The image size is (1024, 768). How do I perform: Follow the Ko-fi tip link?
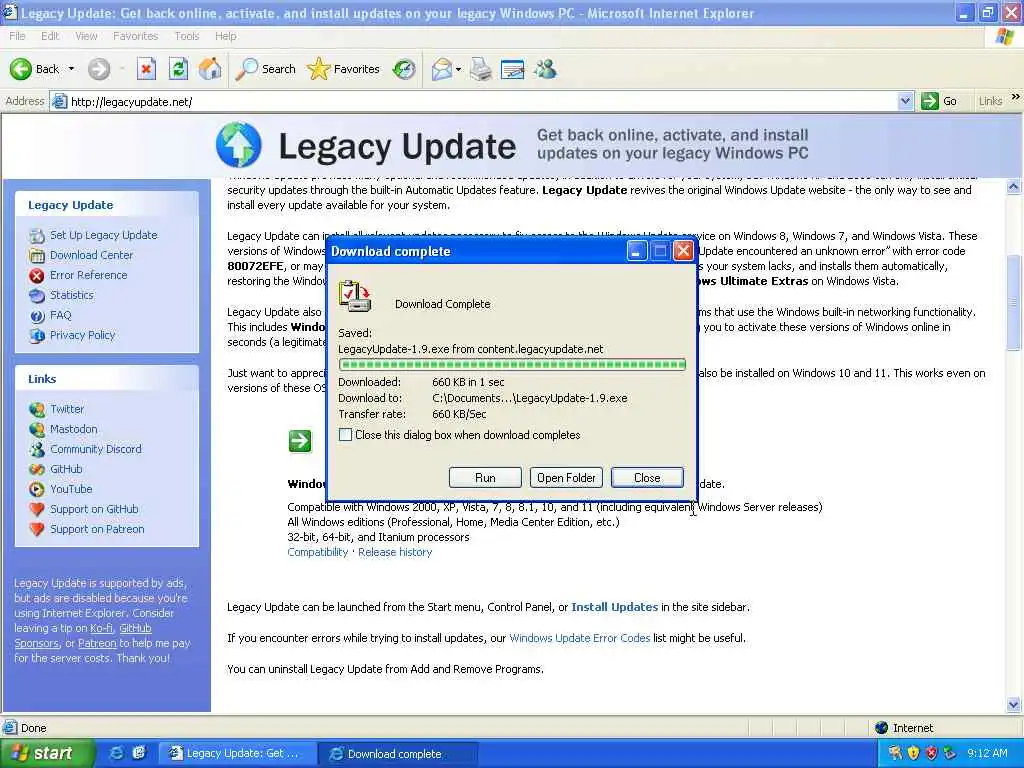[x=101, y=628]
